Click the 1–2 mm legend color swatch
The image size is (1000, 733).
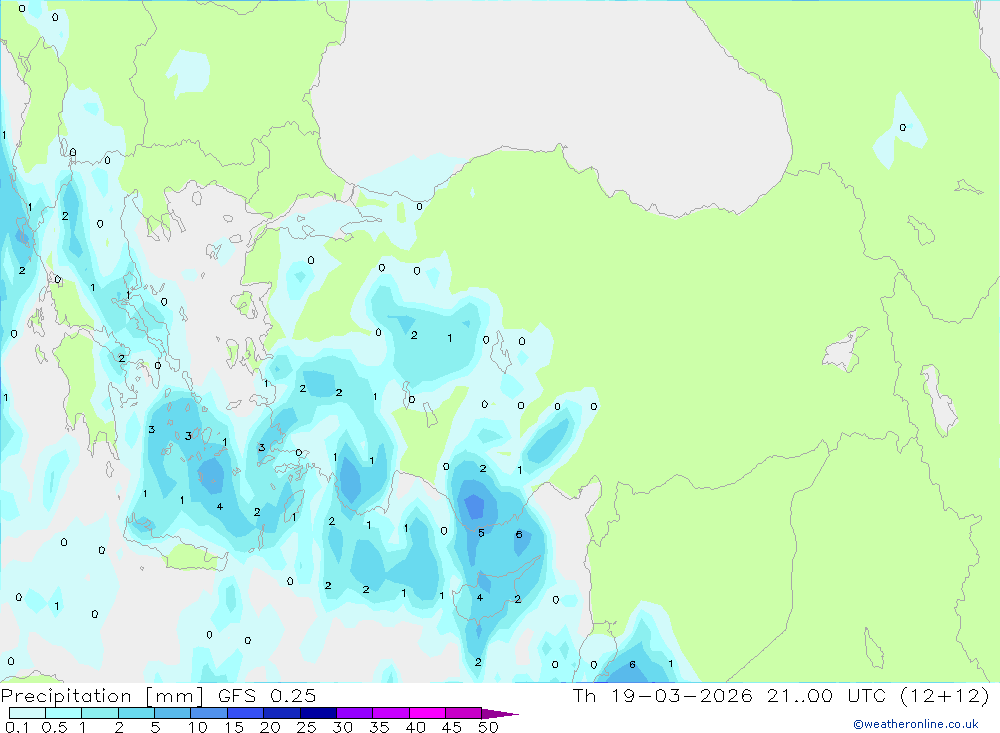100,713
